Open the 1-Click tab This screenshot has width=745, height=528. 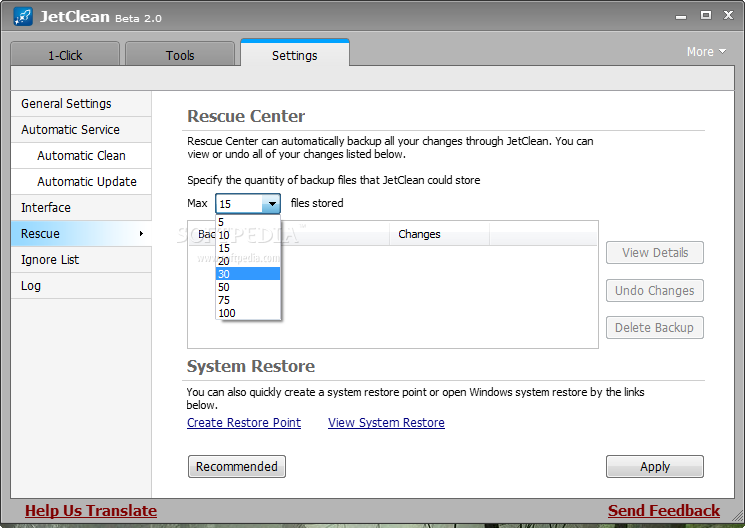click(x=65, y=55)
